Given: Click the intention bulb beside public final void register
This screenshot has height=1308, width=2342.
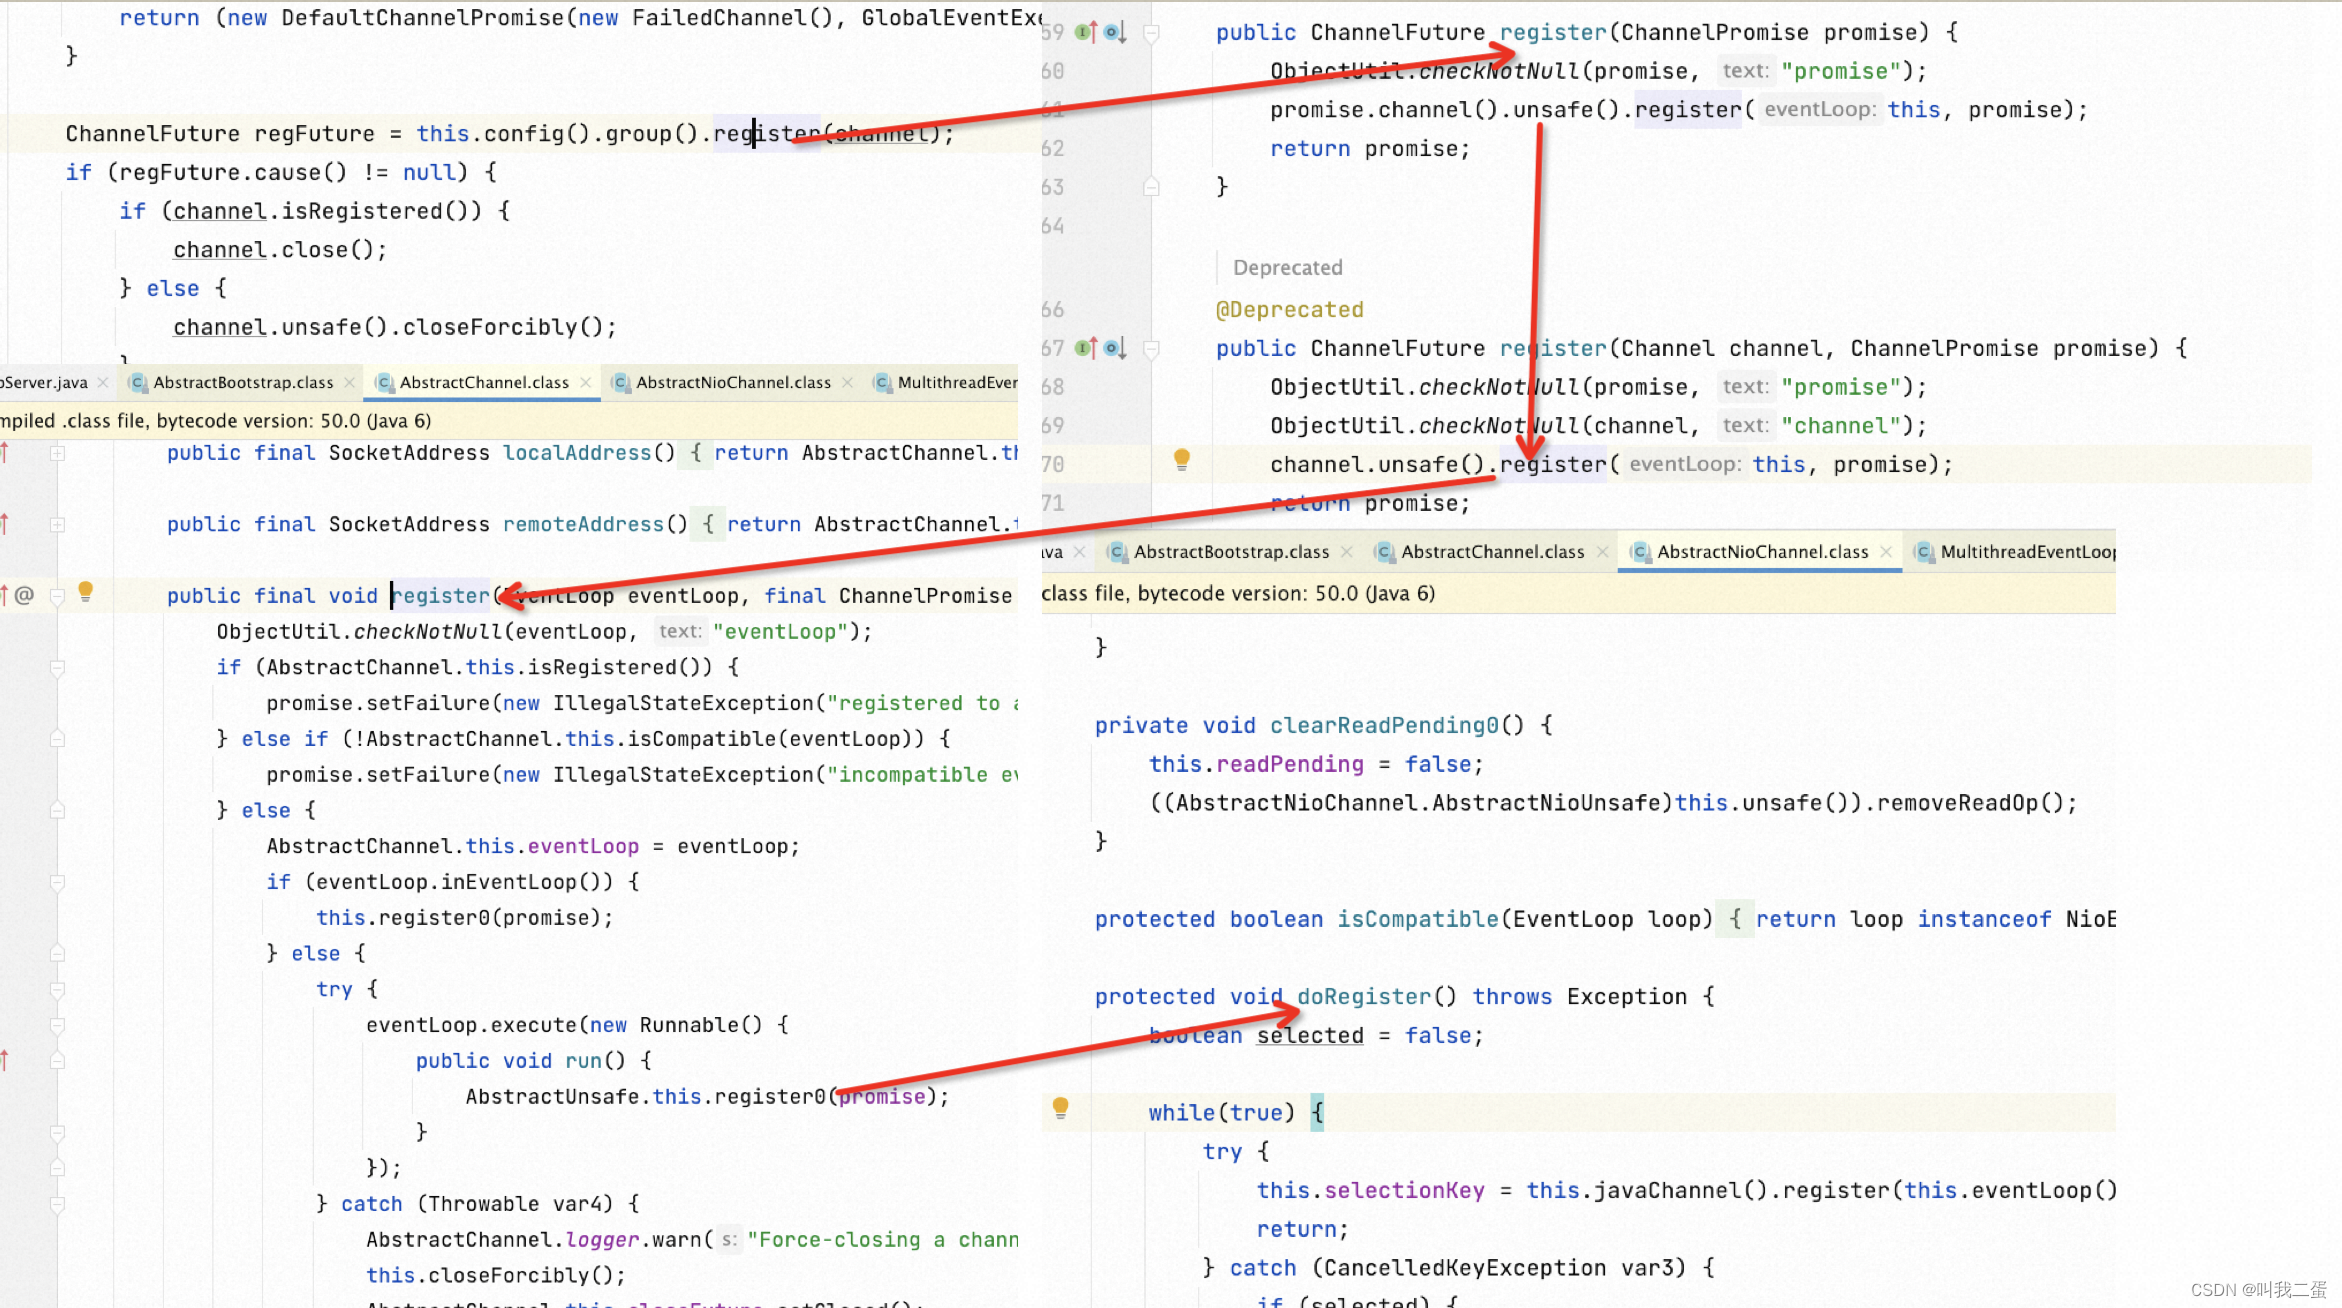Looking at the screenshot, I should click(x=86, y=592).
